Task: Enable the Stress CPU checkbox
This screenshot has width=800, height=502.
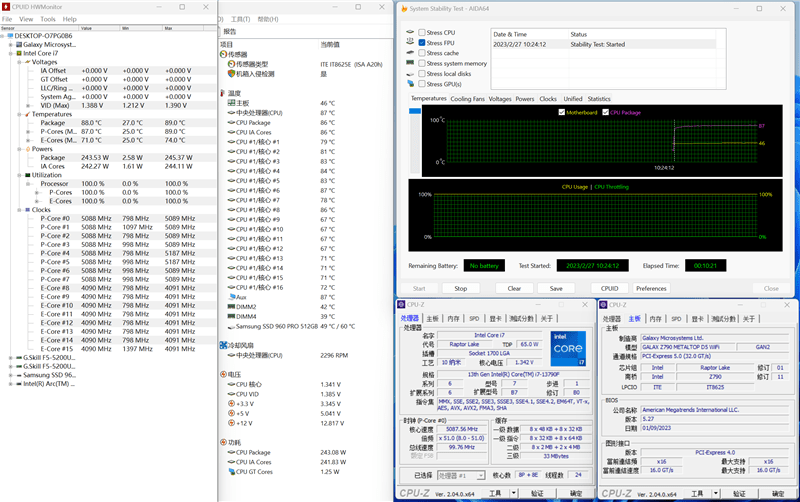Action: pyautogui.click(x=422, y=32)
